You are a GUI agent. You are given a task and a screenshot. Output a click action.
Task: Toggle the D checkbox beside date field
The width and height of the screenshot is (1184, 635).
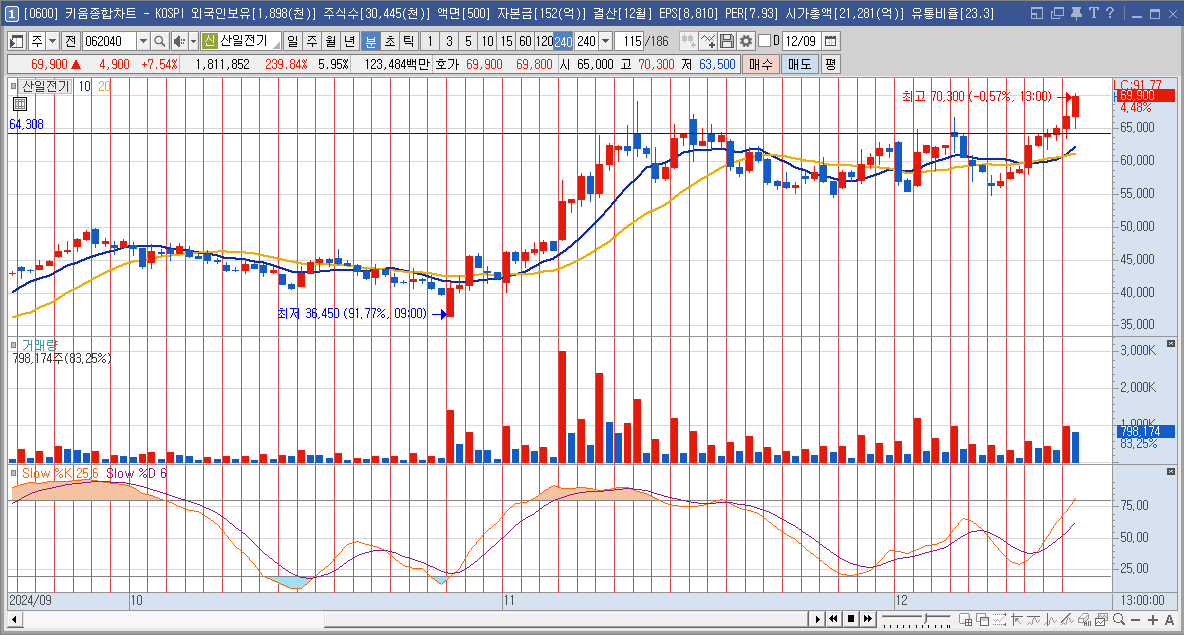[764, 41]
